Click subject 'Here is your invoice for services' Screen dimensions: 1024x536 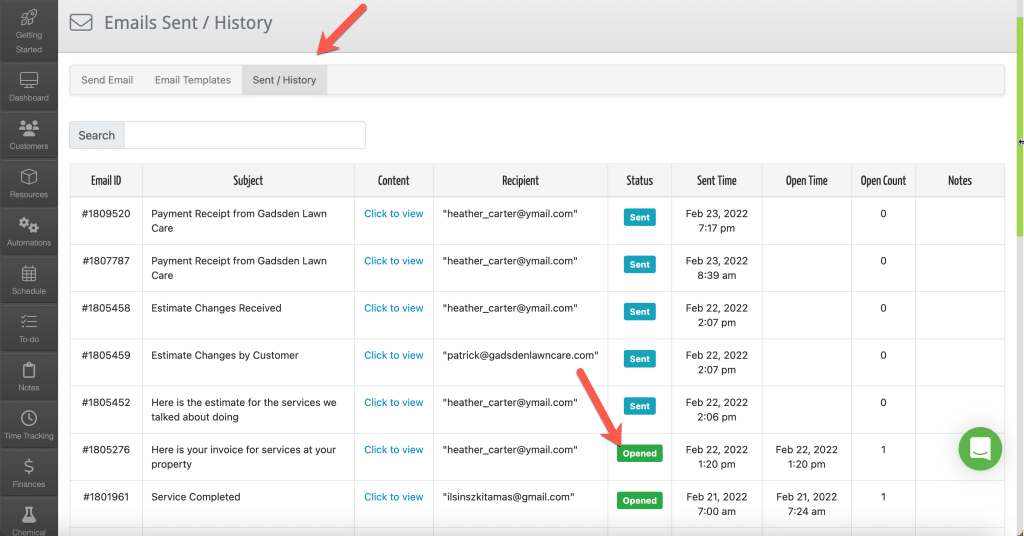[244, 456]
